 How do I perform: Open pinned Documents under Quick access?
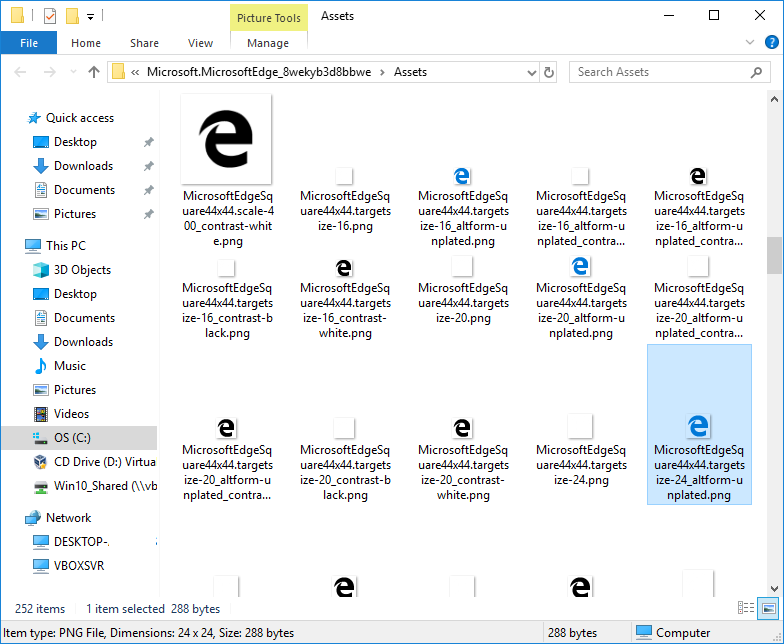click(x=84, y=190)
